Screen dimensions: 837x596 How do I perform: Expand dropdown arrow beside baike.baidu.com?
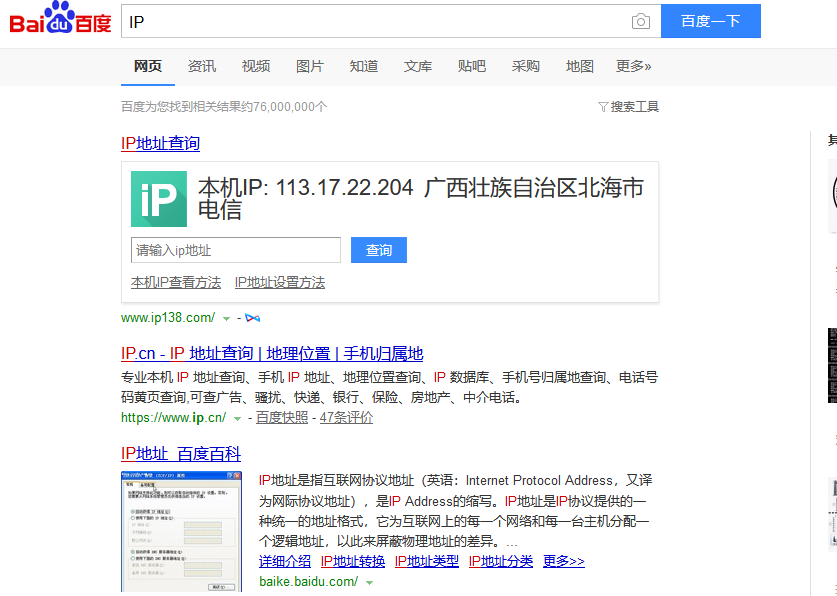click(369, 582)
